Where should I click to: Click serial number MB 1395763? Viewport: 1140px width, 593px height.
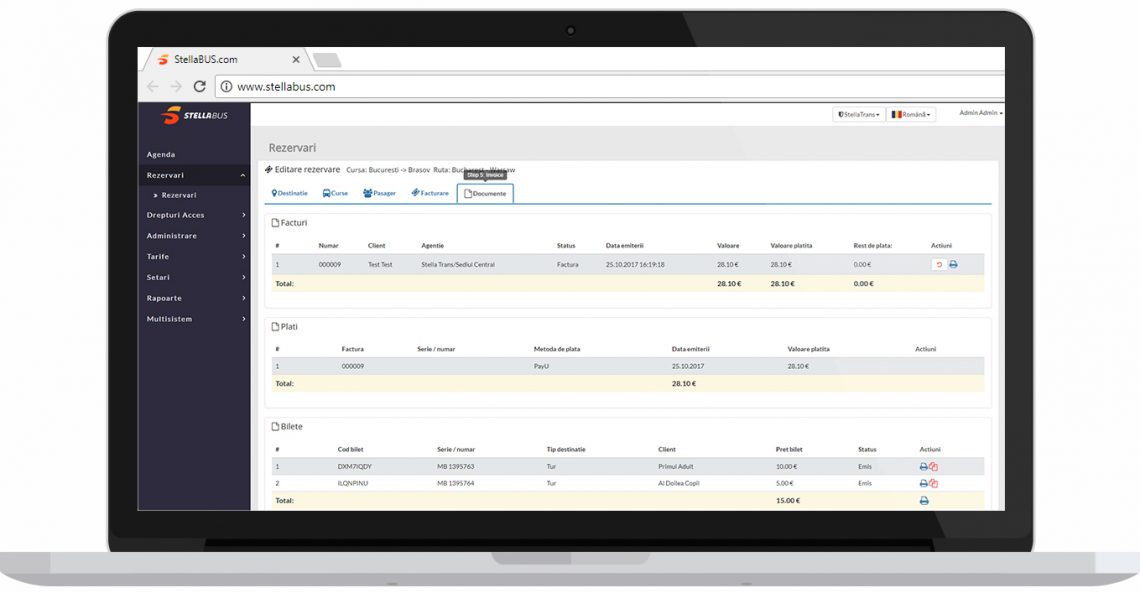[456, 467]
